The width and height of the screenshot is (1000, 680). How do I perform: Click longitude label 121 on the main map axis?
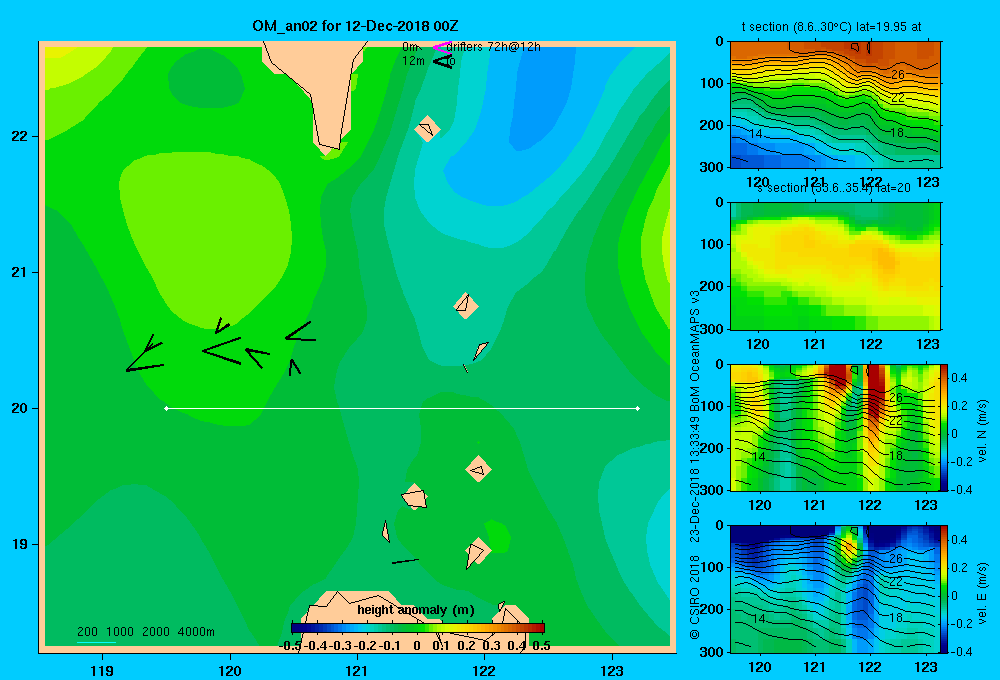357,670
